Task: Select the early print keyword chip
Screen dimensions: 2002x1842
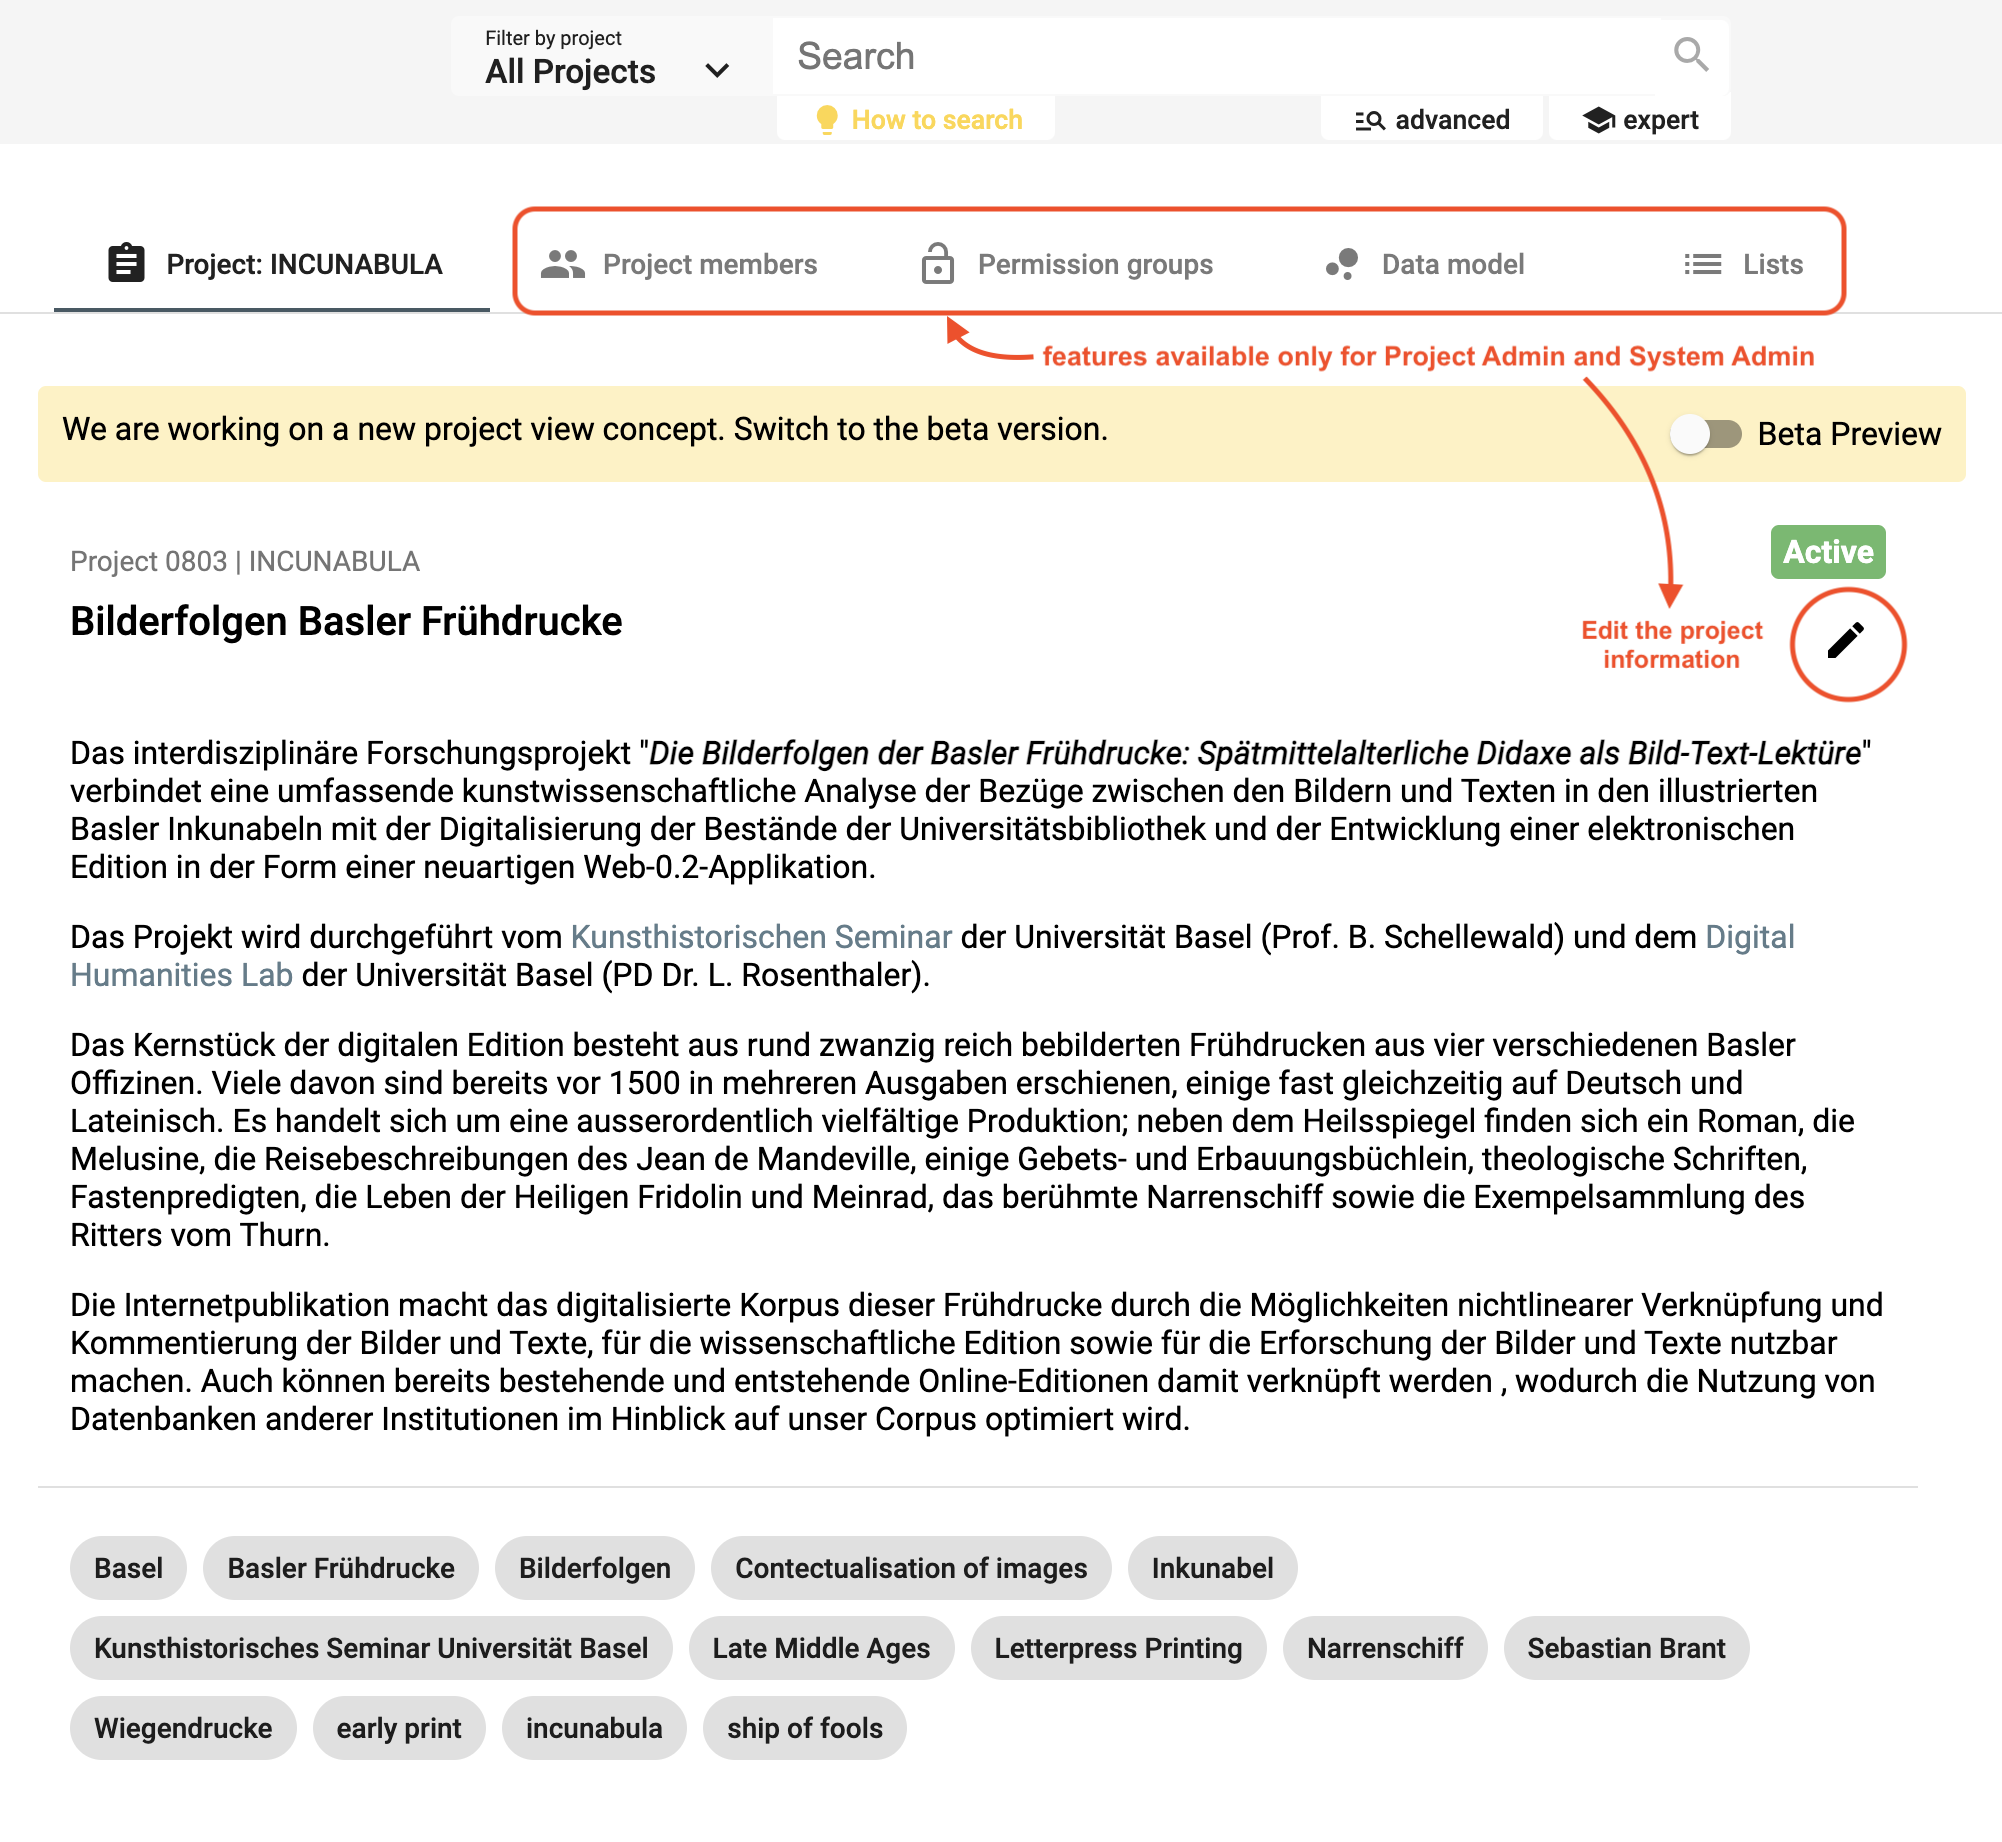Action: pos(399,1728)
